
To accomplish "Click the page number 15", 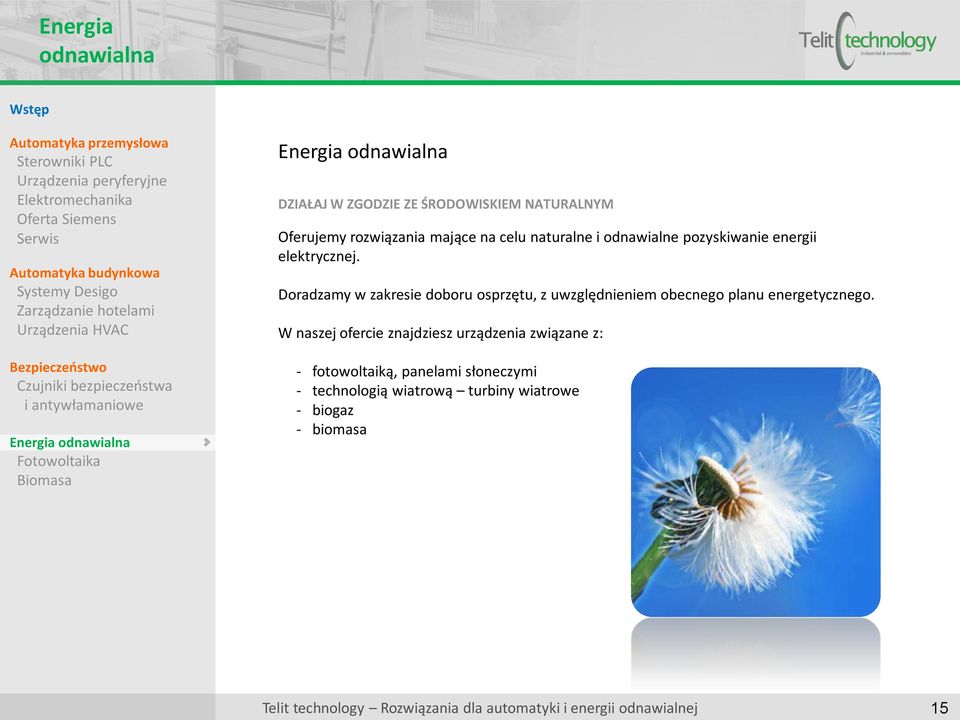I will click(939, 708).
